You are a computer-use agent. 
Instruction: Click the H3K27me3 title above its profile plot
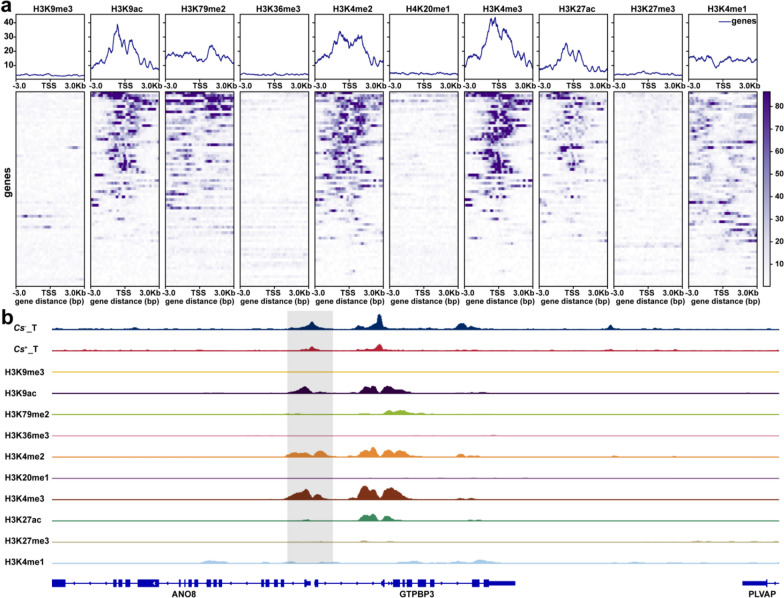652,9
